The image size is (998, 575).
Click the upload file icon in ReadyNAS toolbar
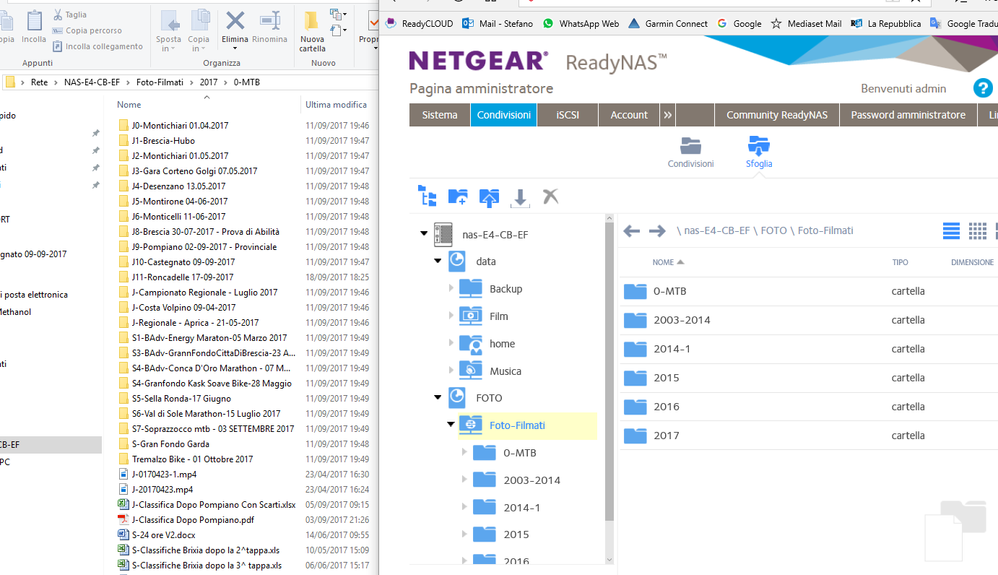coord(489,197)
